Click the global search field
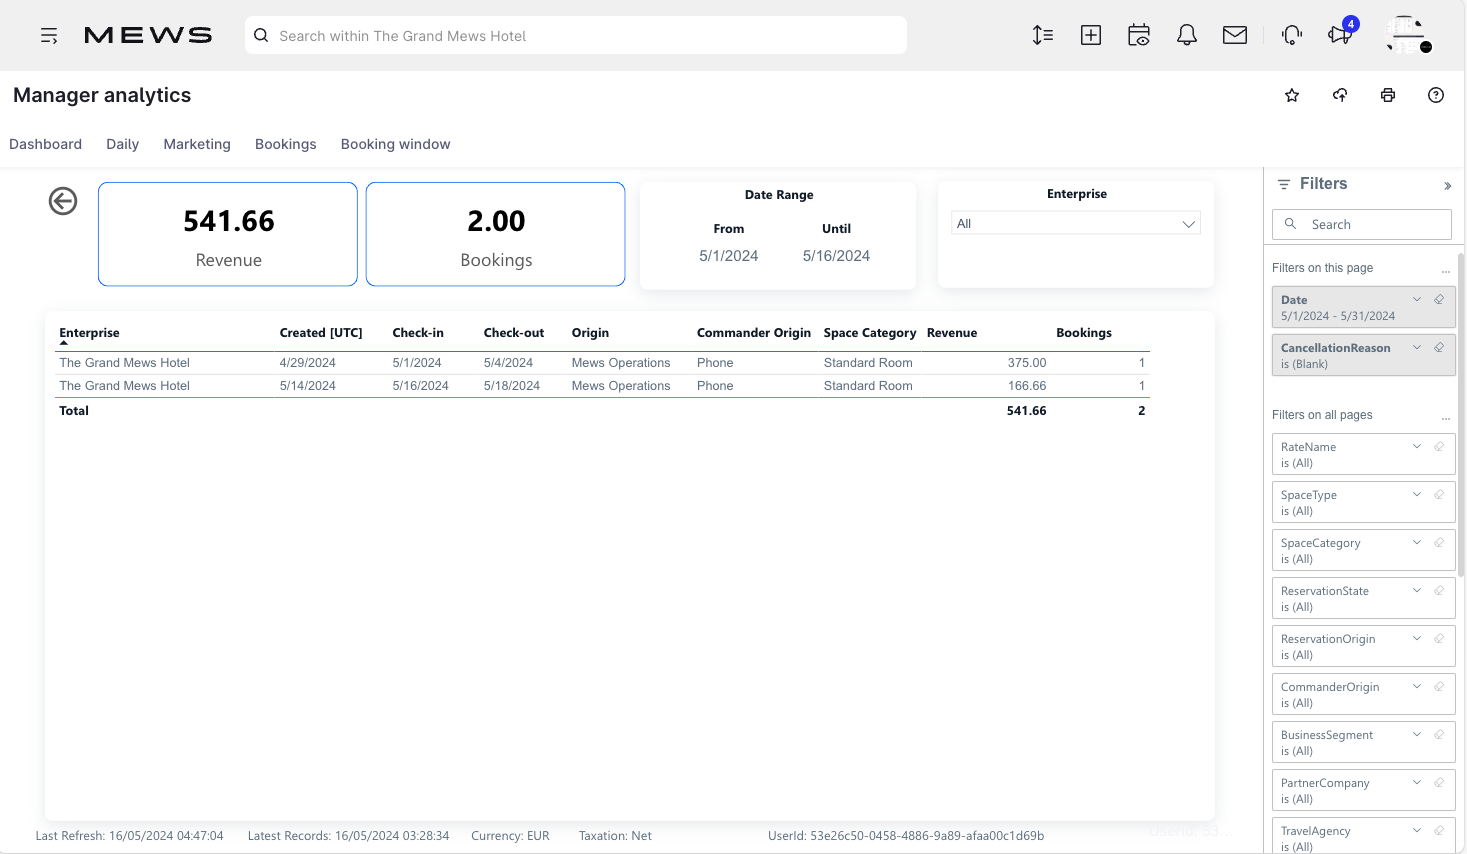 576,35
